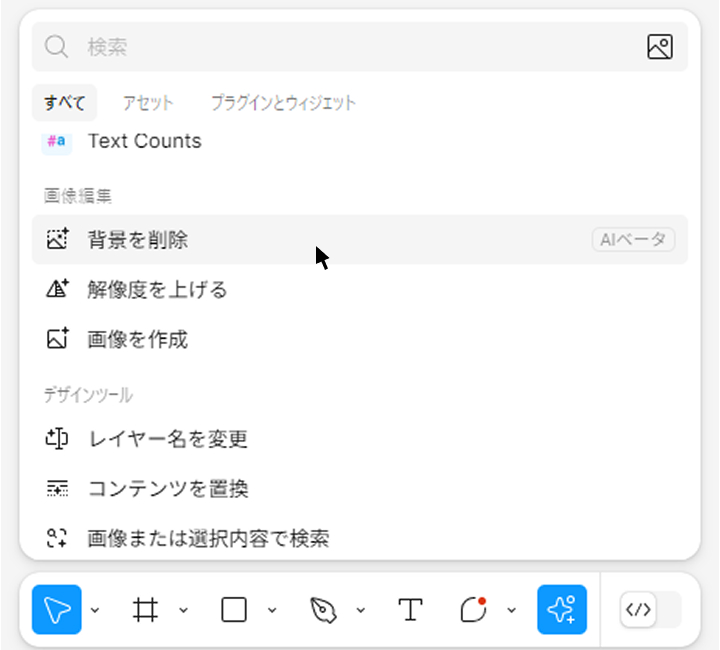Choose 解像度を上げる option
This screenshot has width=720, height=650.
[x=158, y=290]
